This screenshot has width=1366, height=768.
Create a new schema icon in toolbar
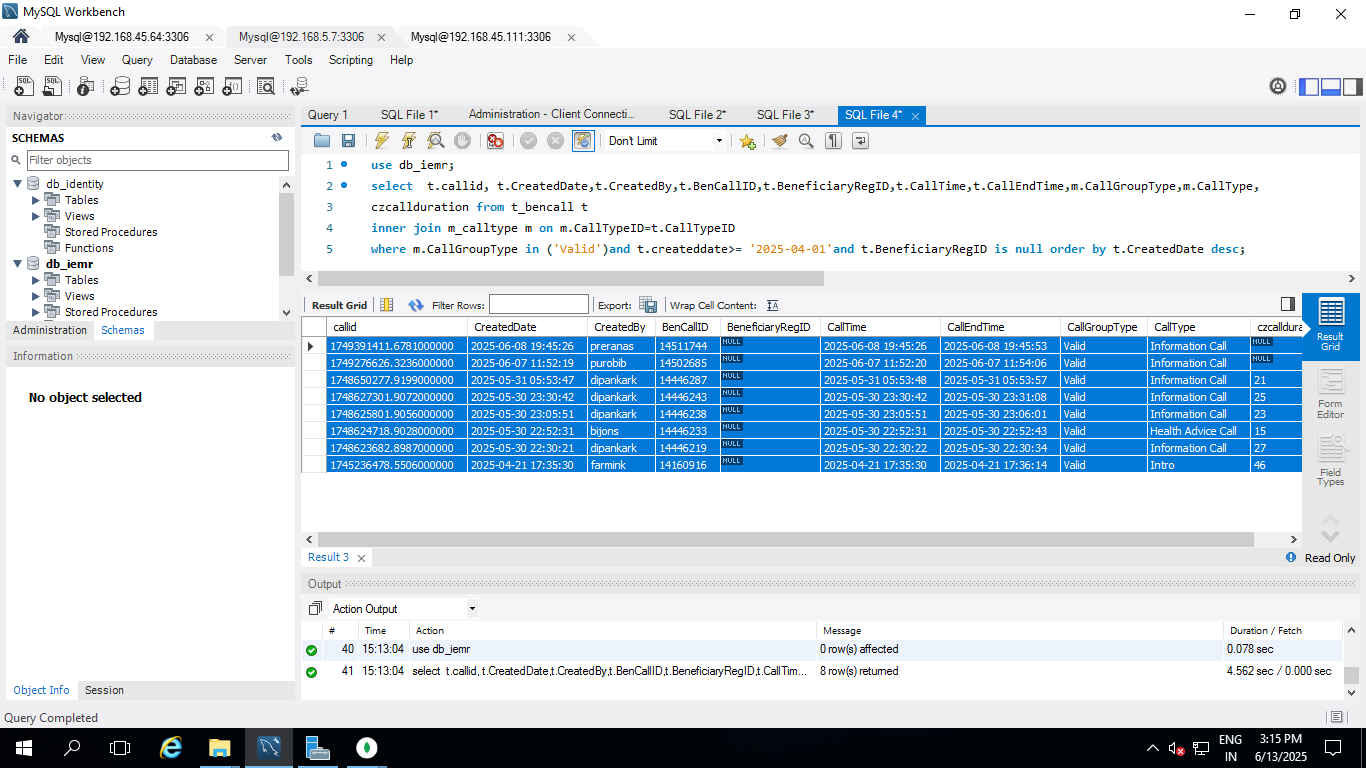[x=120, y=87]
